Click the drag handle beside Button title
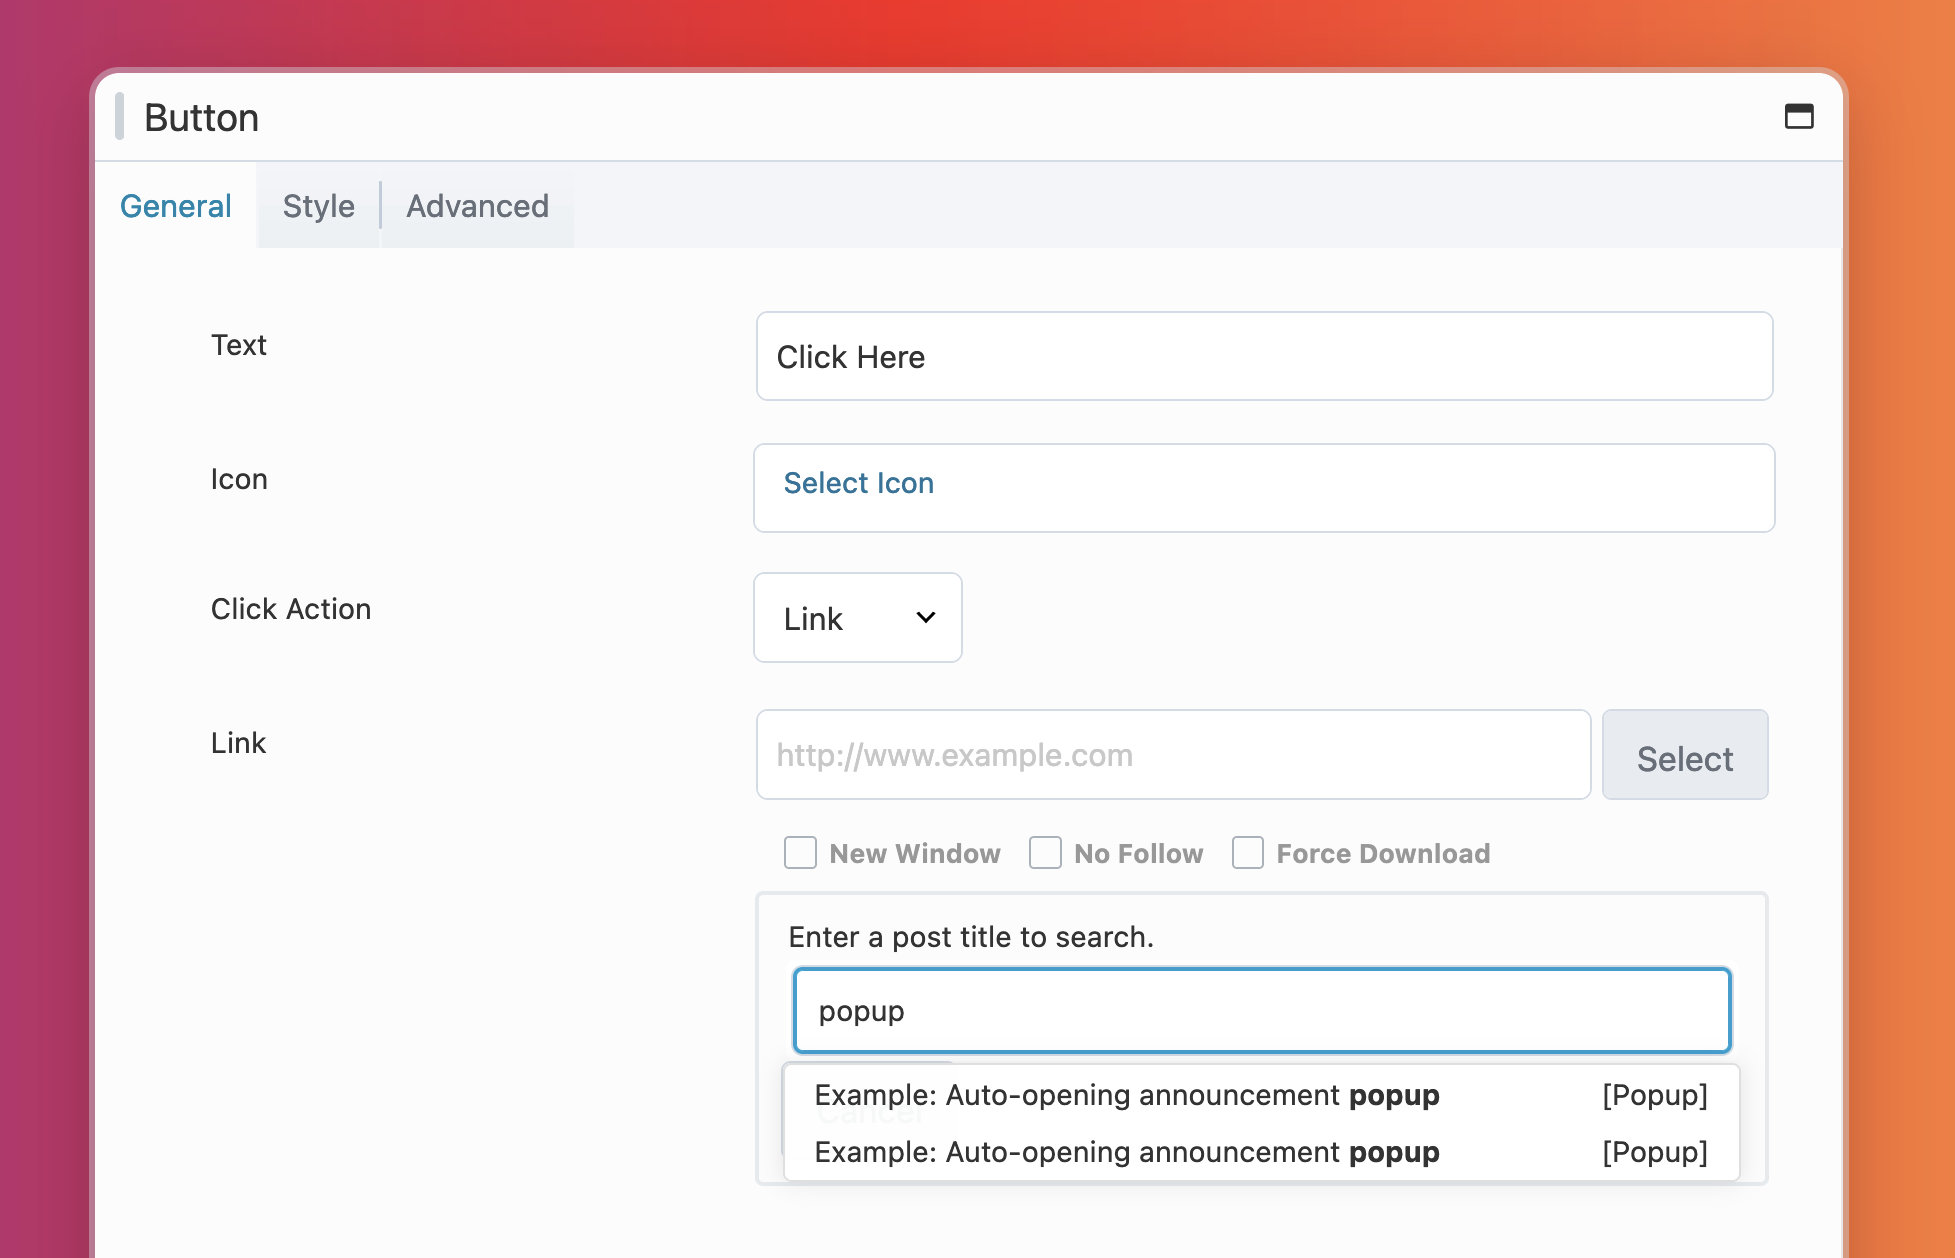 point(120,117)
